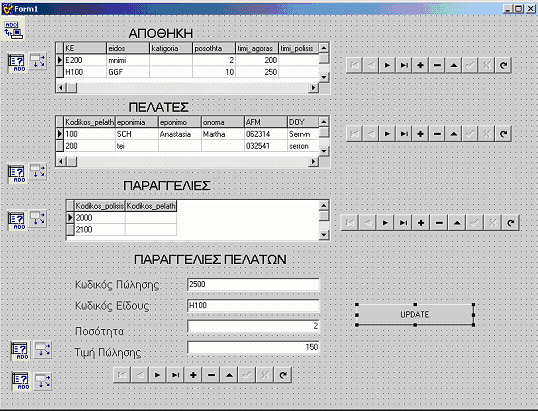Click the down arrow of the ΠΑΡΑΓΓΕΛΙΕΣ grid scrollbar
This screenshot has width=538, height=411.
[324, 235]
